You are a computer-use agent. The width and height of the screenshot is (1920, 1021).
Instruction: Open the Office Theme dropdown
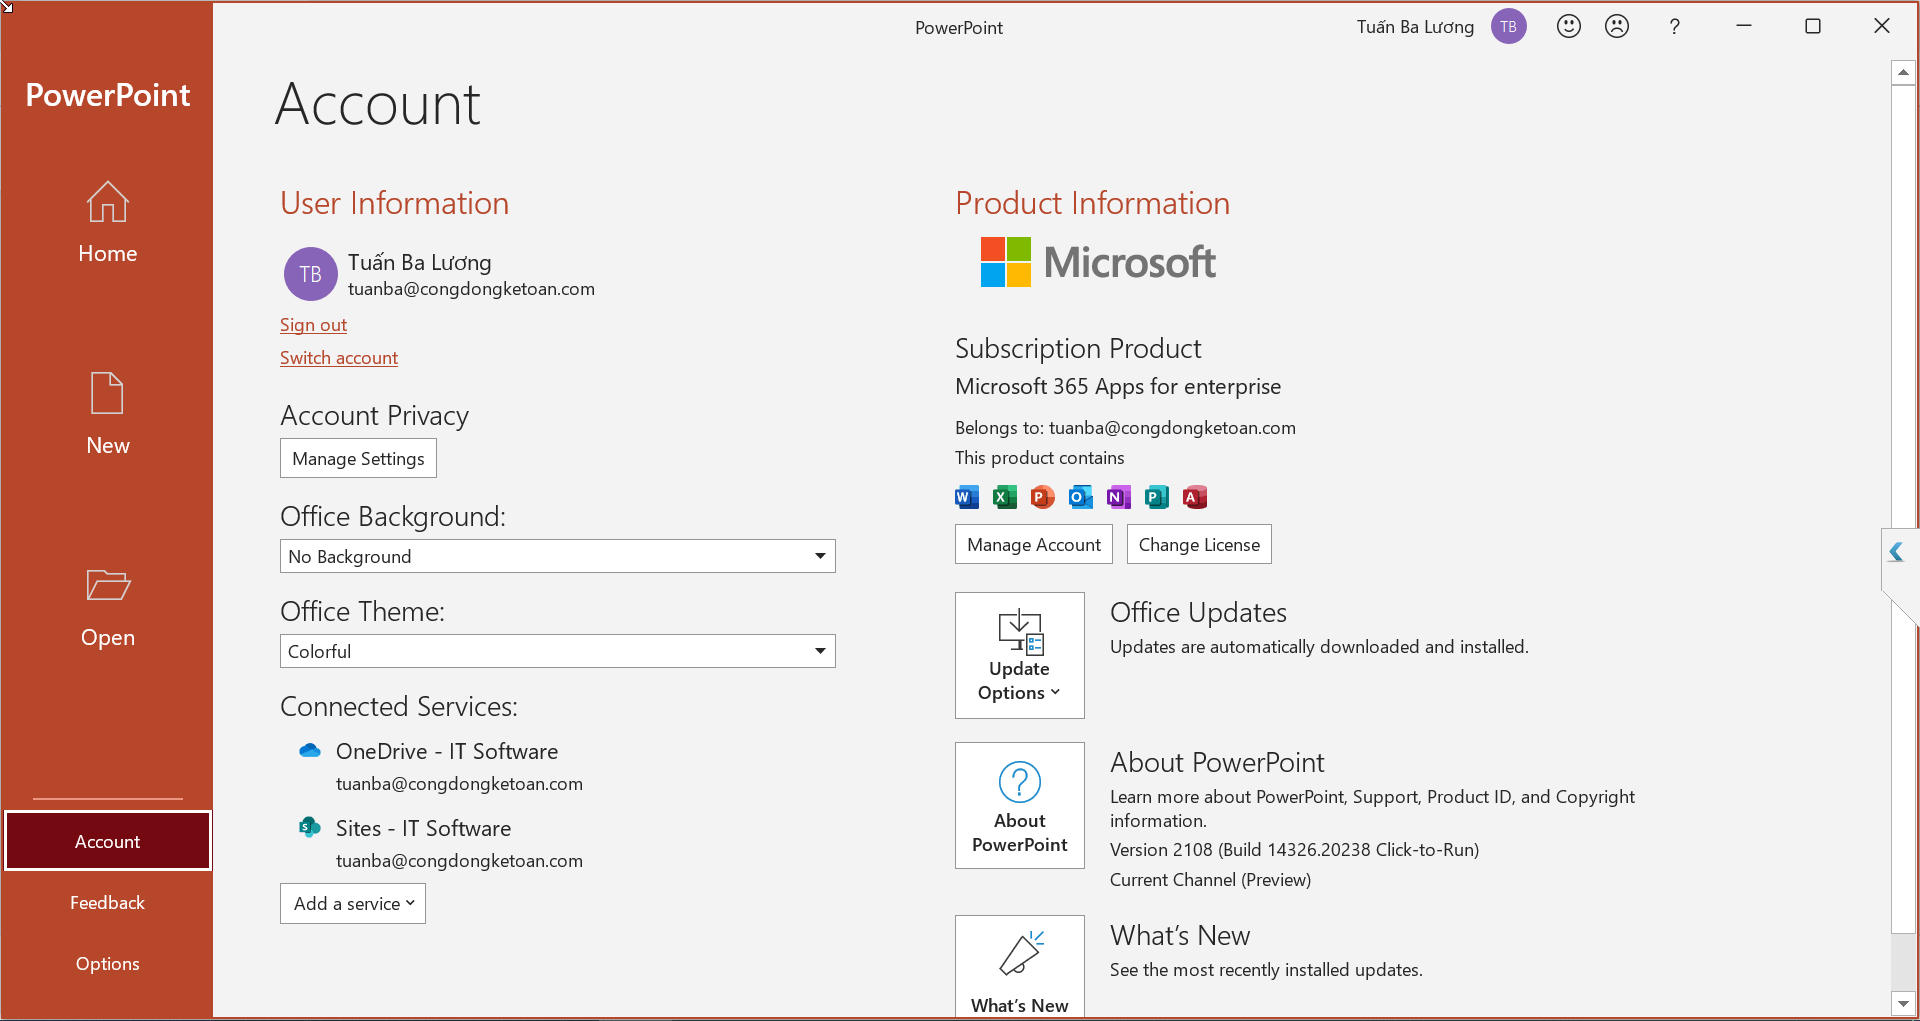click(x=558, y=651)
